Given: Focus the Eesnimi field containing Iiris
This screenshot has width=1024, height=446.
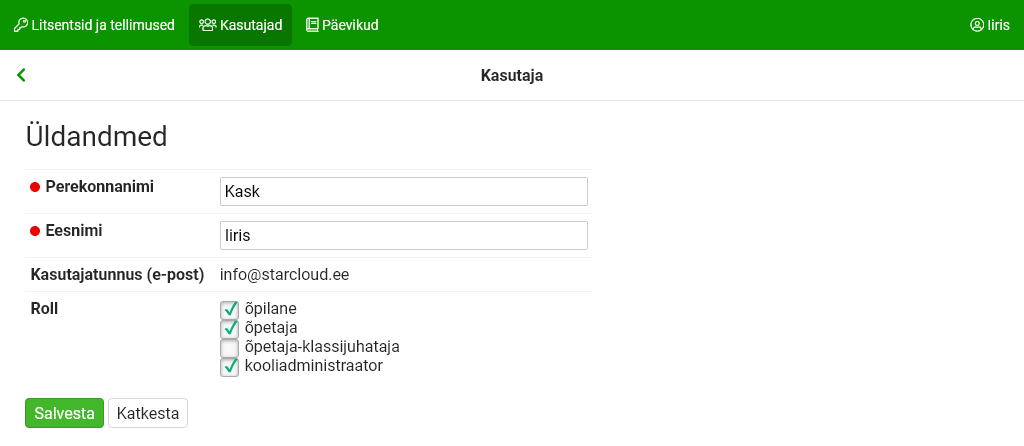Looking at the screenshot, I should (x=403, y=236).
